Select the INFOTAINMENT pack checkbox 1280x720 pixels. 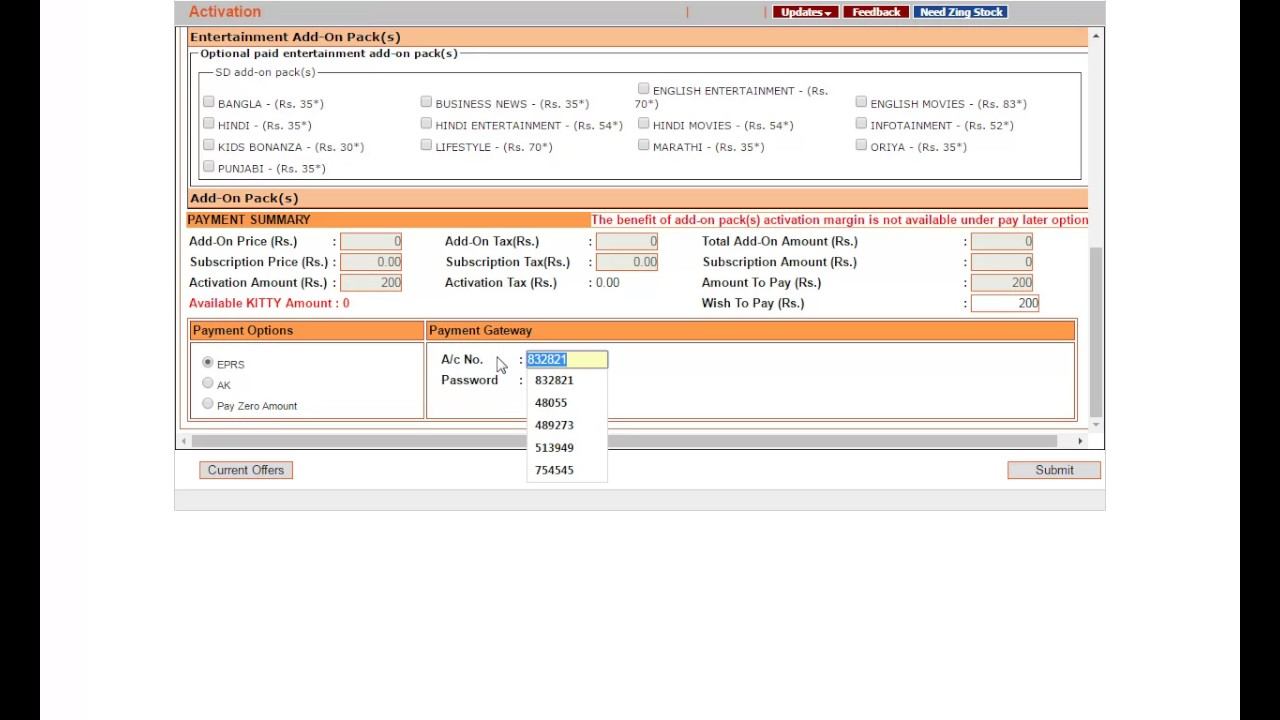(x=861, y=124)
